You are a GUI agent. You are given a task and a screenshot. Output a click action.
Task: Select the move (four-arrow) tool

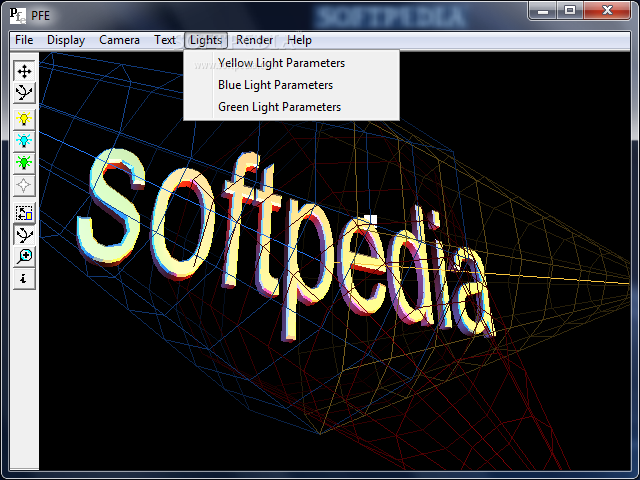(x=24, y=71)
